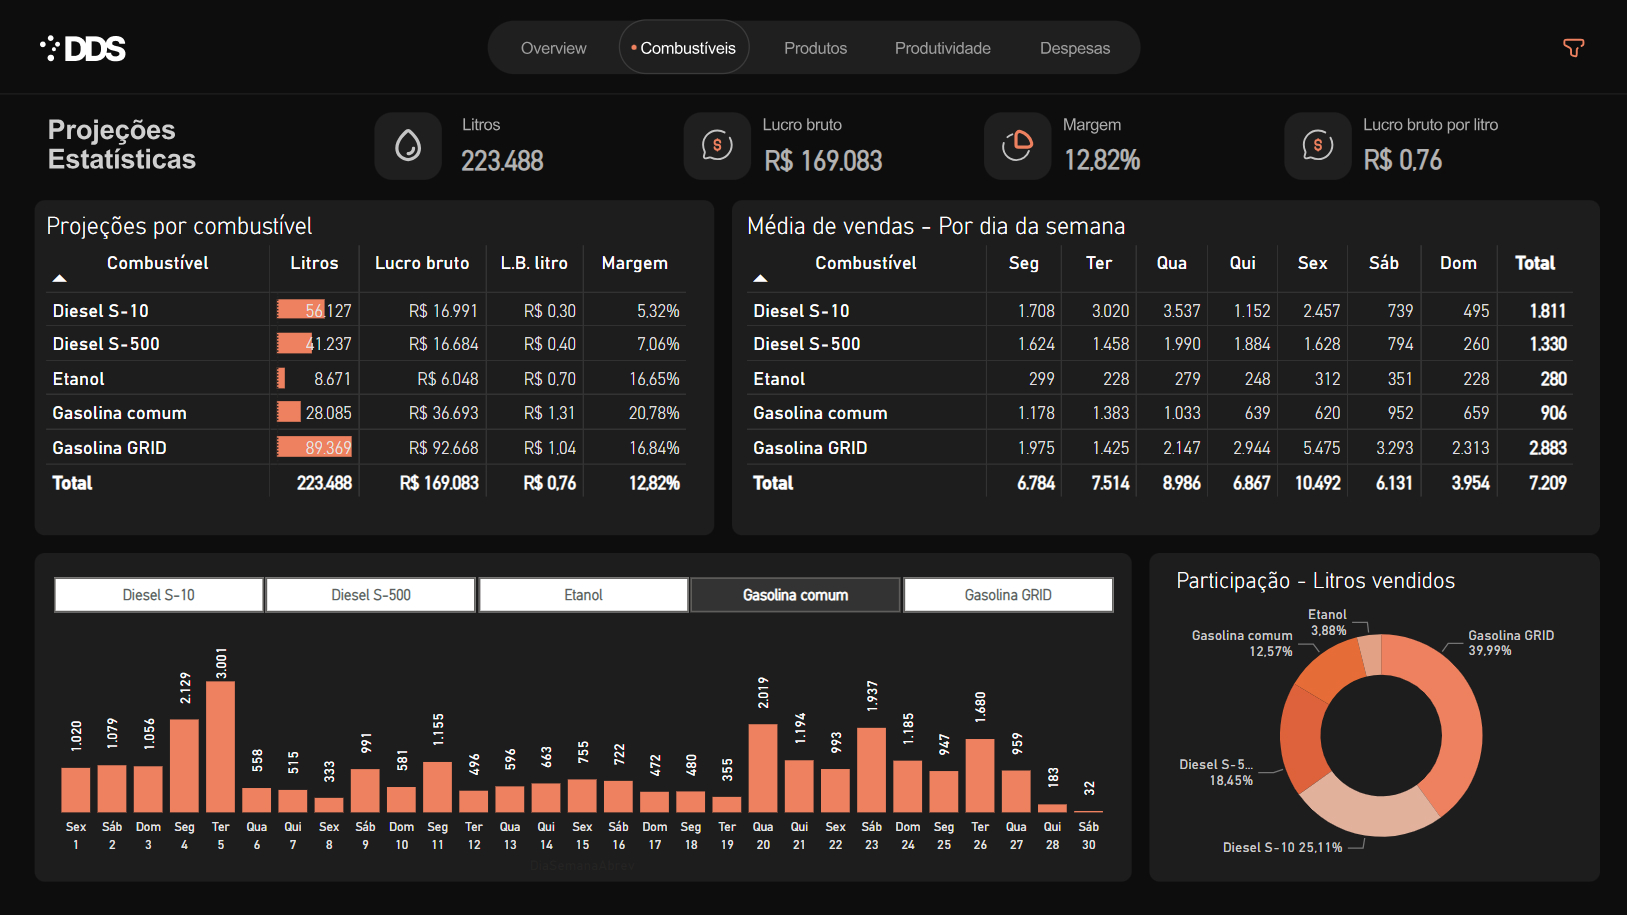The width and height of the screenshot is (1627, 915).
Task: Sort the weekday table by Total column
Action: click(x=1535, y=263)
